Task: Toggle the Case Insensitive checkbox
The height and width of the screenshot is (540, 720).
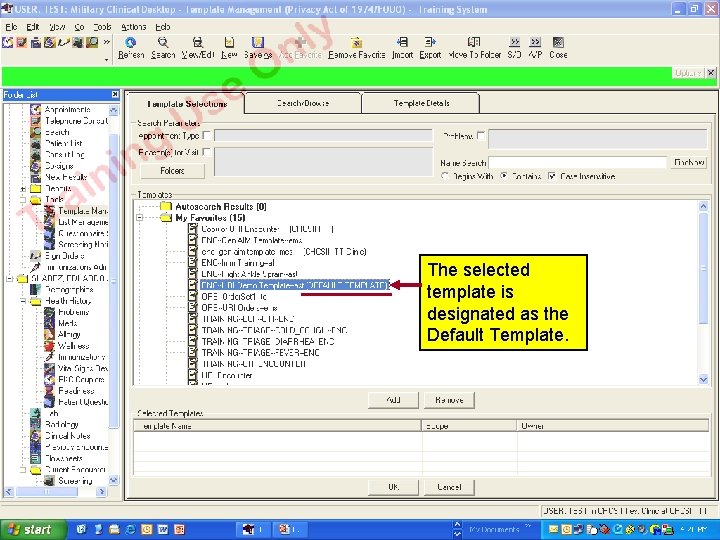Action: (551, 176)
